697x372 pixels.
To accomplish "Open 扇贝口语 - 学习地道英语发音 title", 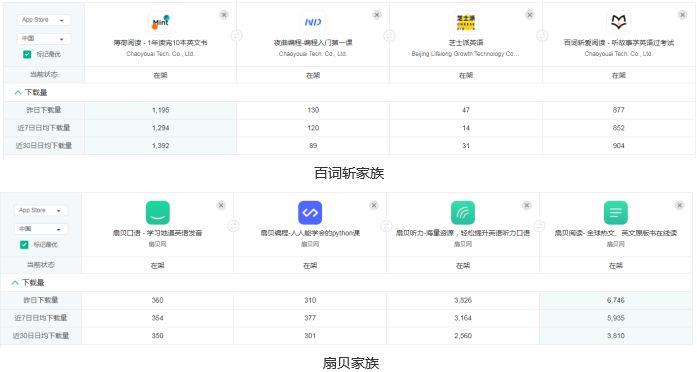I will click(x=157, y=233).
